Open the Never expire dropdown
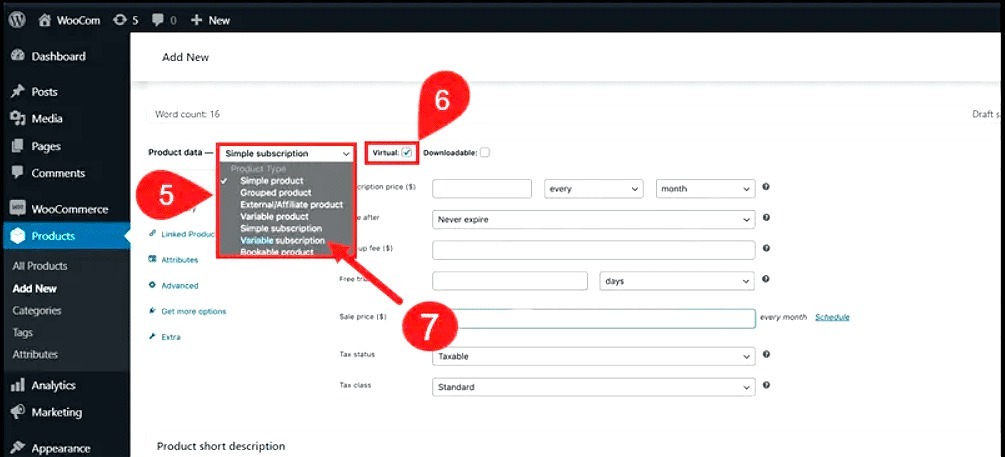Viewport: 1005px width, 457px height. (x=594, y=219)
